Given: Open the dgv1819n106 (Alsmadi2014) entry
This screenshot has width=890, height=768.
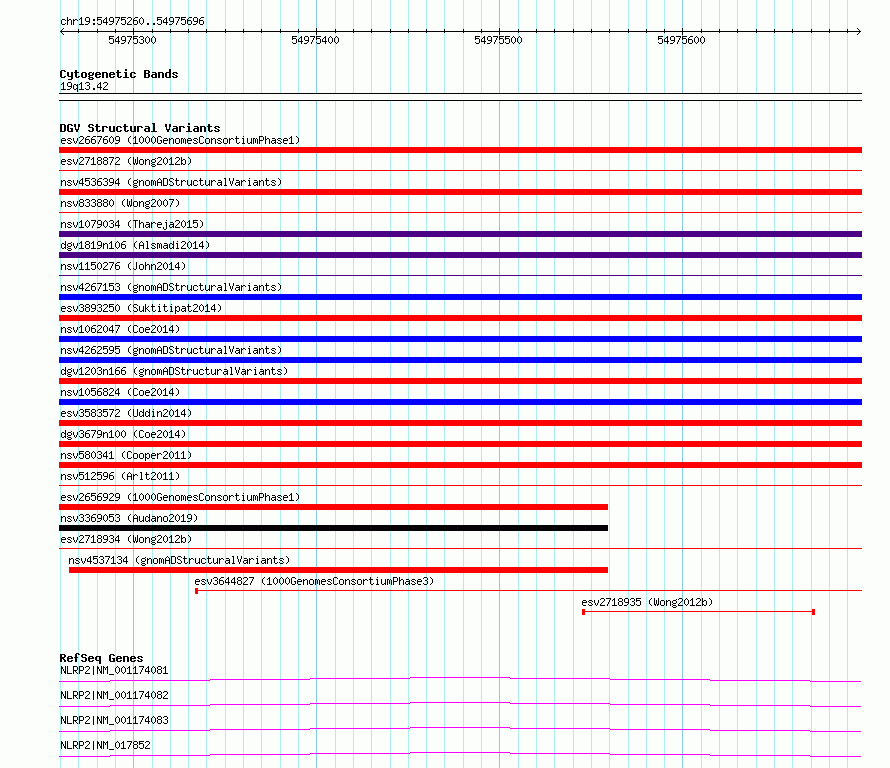Looking at the screenshot, I should point(135,245).
